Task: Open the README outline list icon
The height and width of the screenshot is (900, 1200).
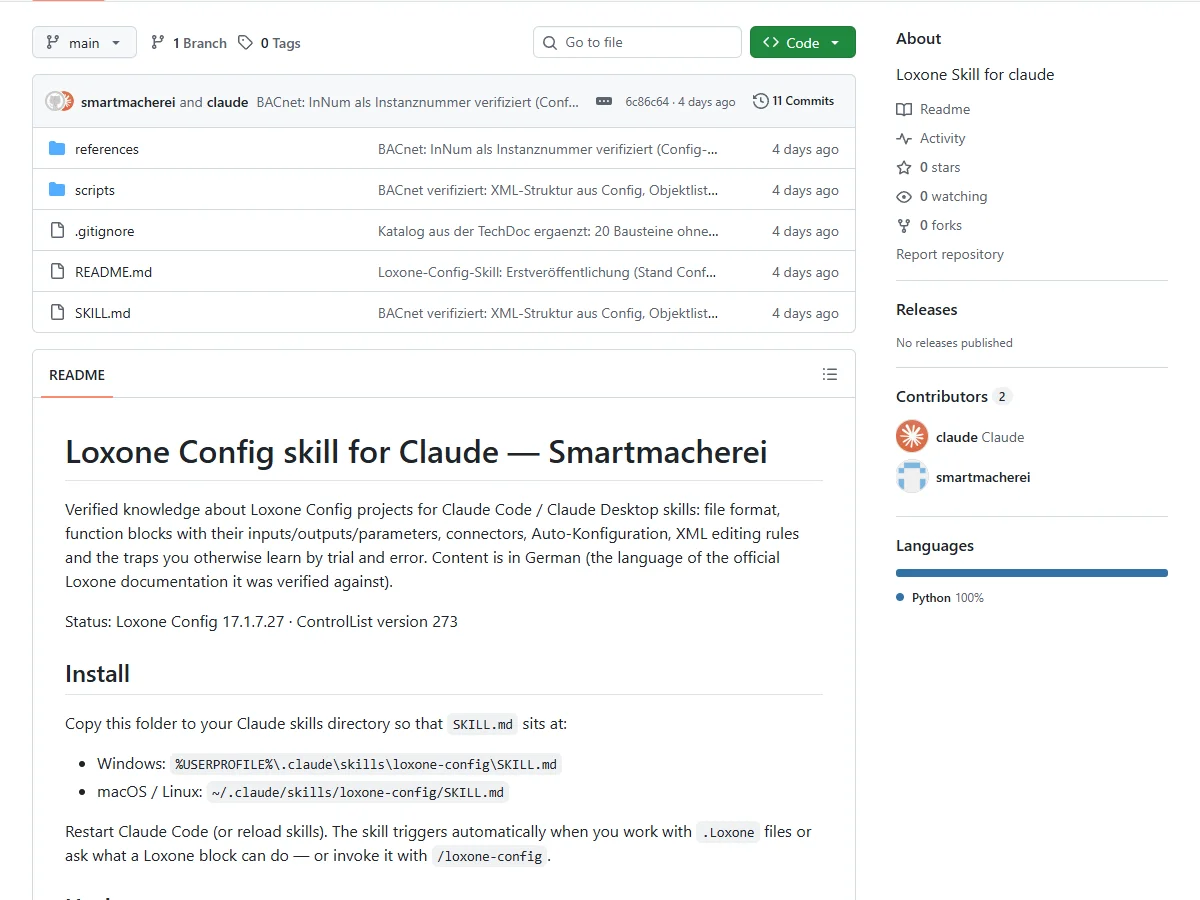Action: [829, 374]
